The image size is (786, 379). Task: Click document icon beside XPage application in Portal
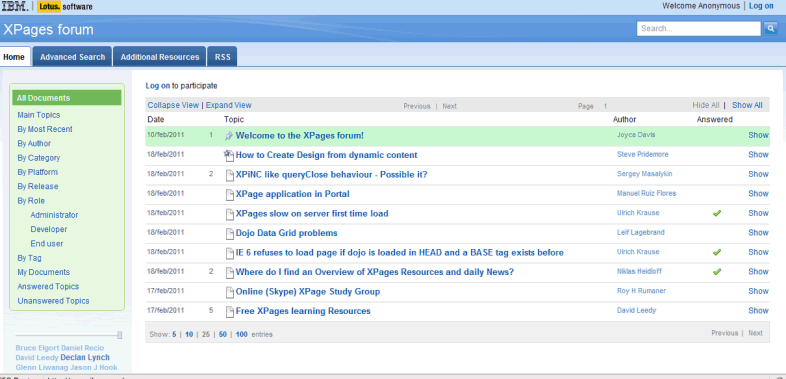point(230,195)
